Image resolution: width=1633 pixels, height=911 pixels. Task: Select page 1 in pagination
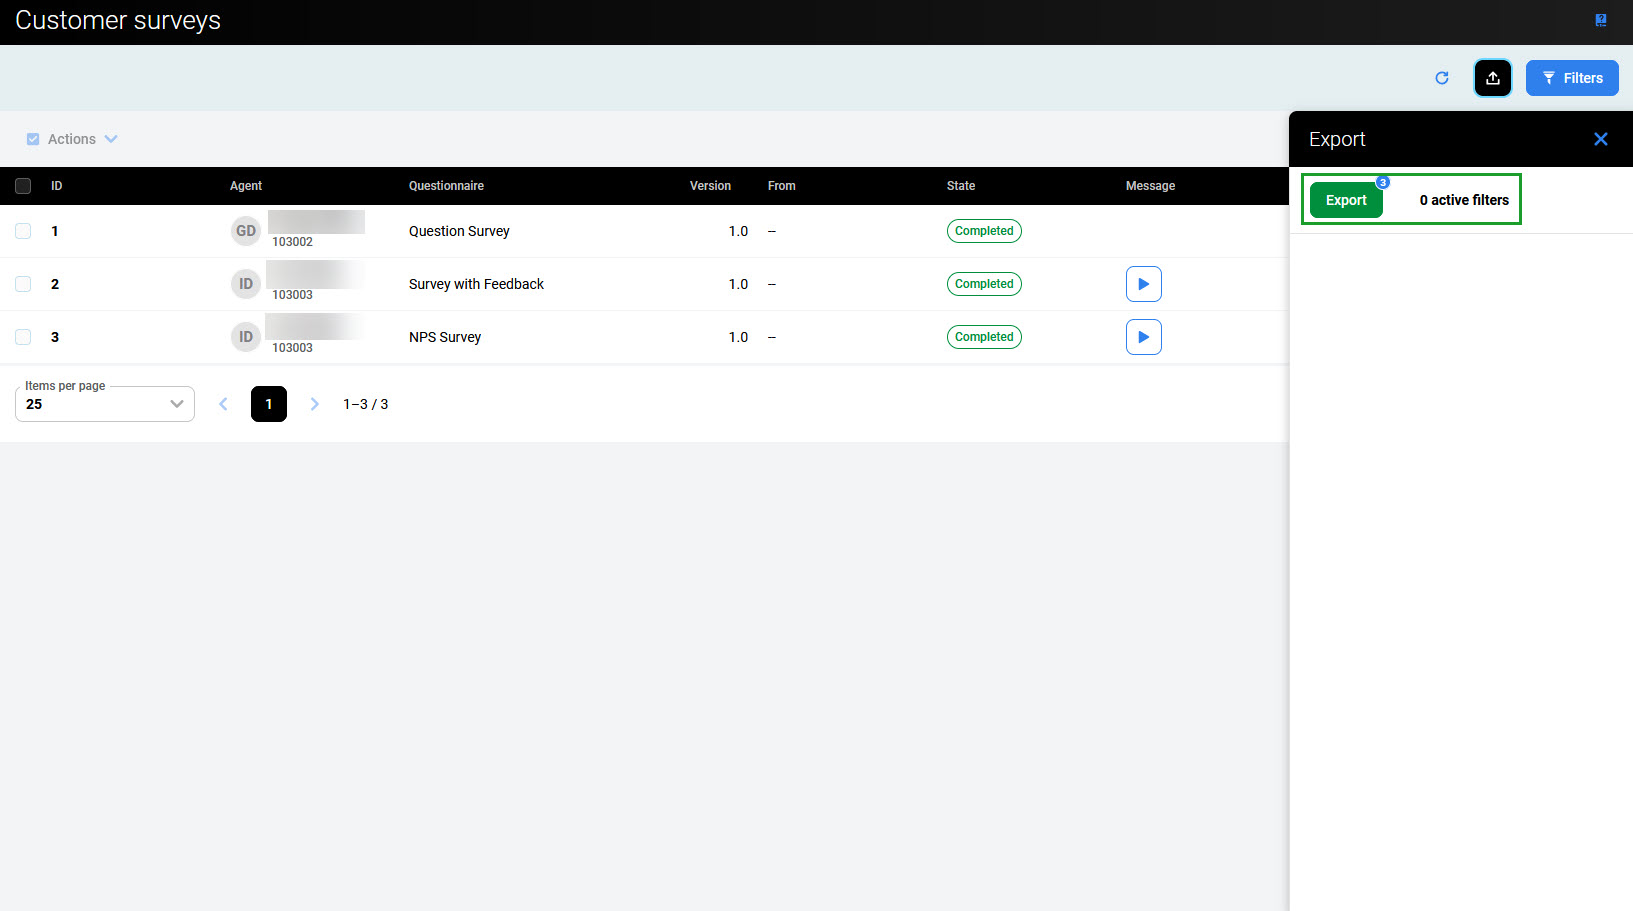[x=268, y=404]
